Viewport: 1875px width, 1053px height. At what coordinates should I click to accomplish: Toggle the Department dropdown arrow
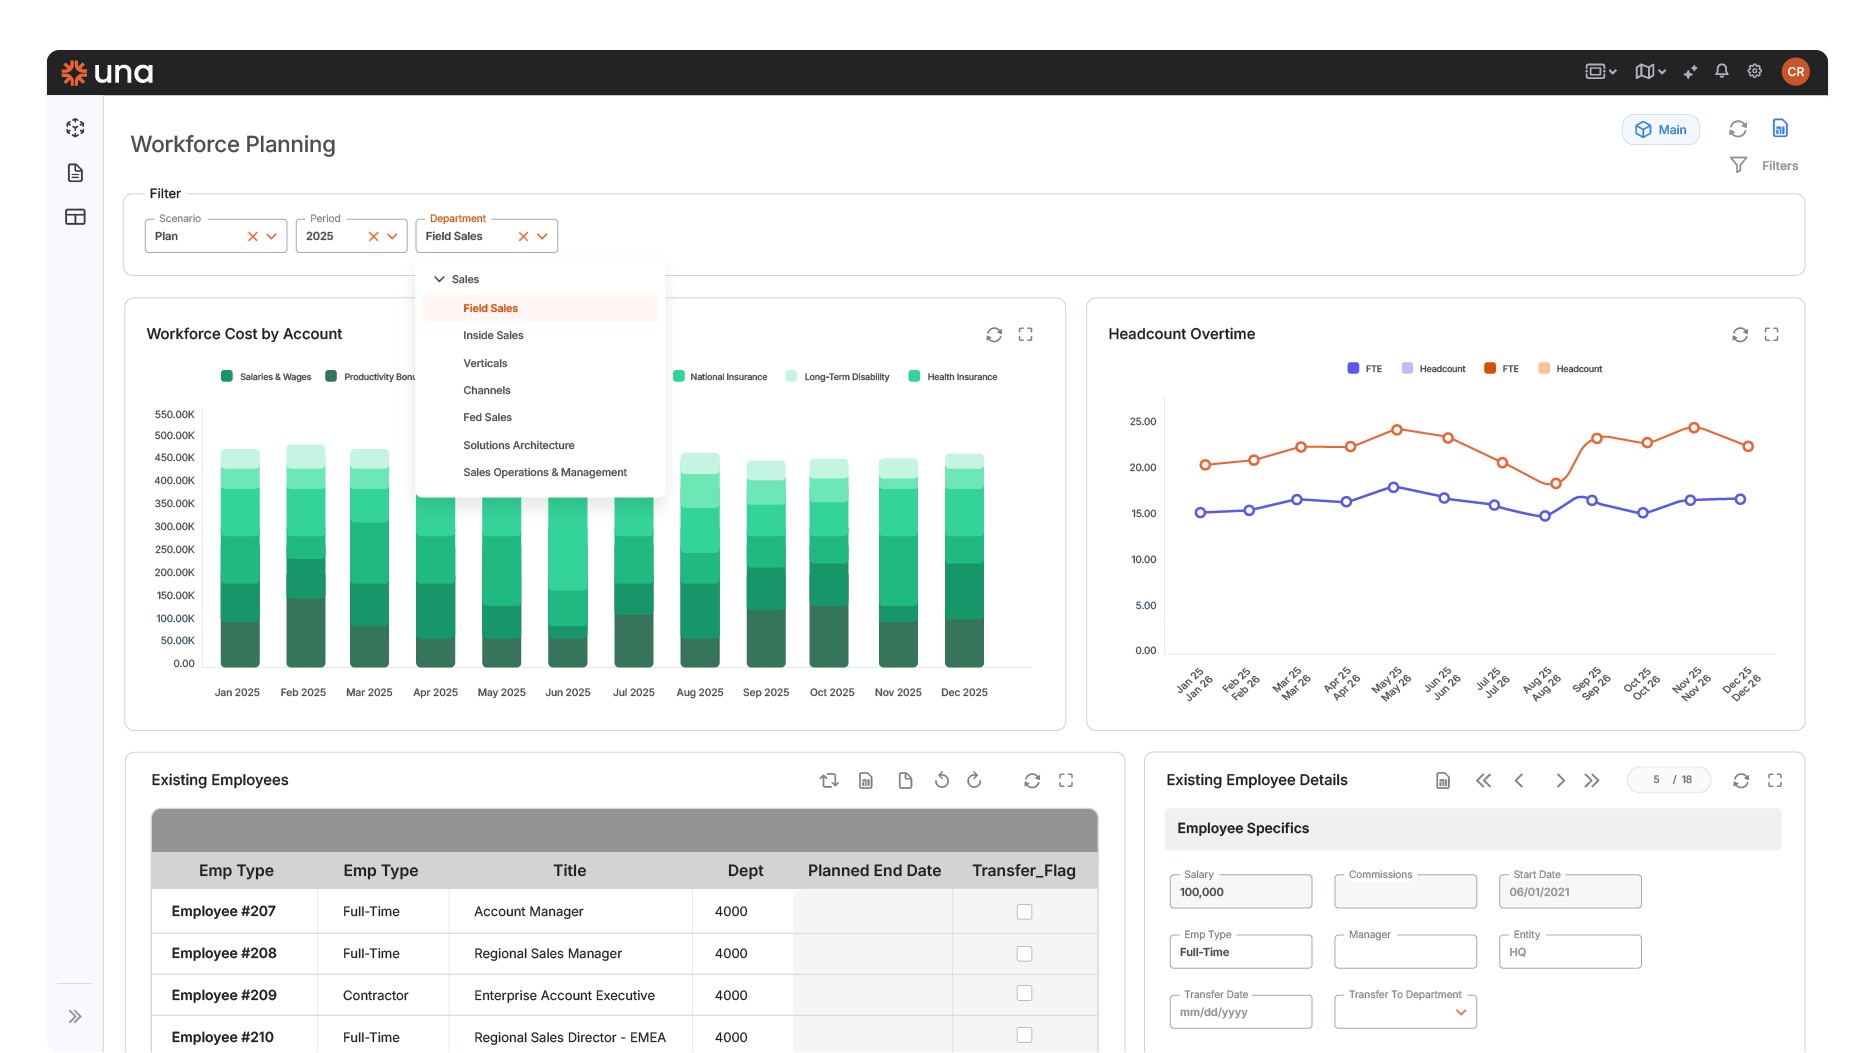tap(542, 237)
